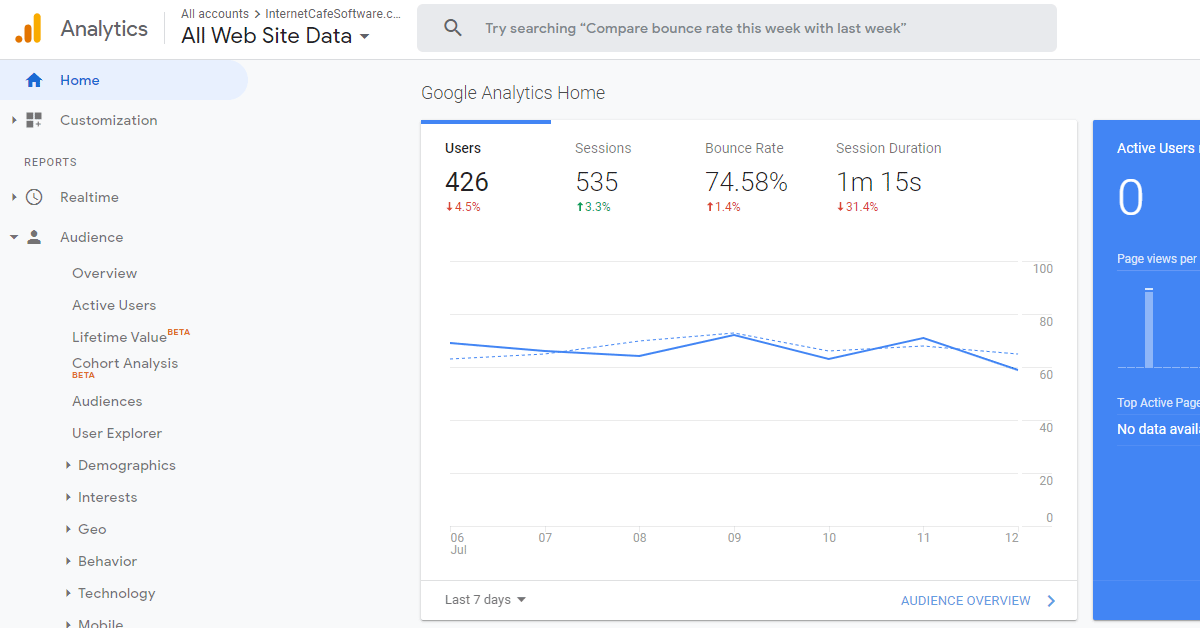Open User Explorer report
Viewport: 1200px width, 628px height.
click(x=117, y=433)
